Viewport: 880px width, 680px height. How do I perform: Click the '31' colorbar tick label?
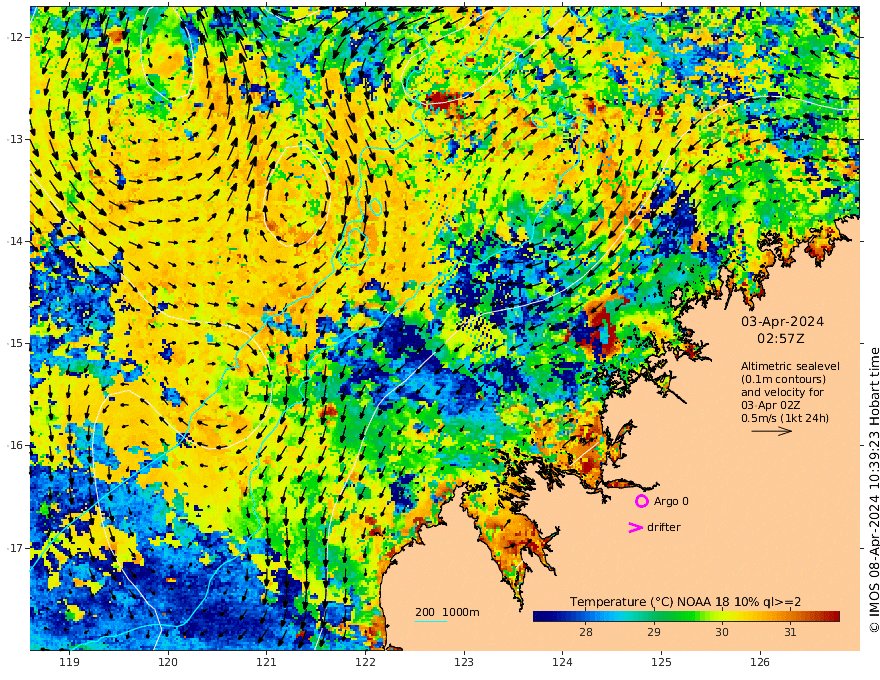click(790, 632)
